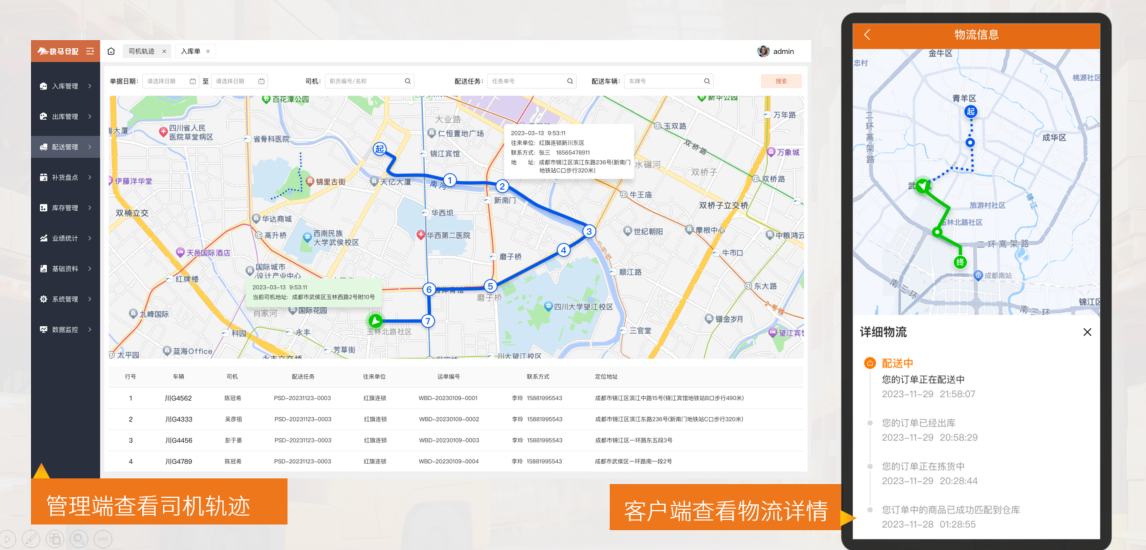Click the 业绩统计 chart icon

[44, 238]
